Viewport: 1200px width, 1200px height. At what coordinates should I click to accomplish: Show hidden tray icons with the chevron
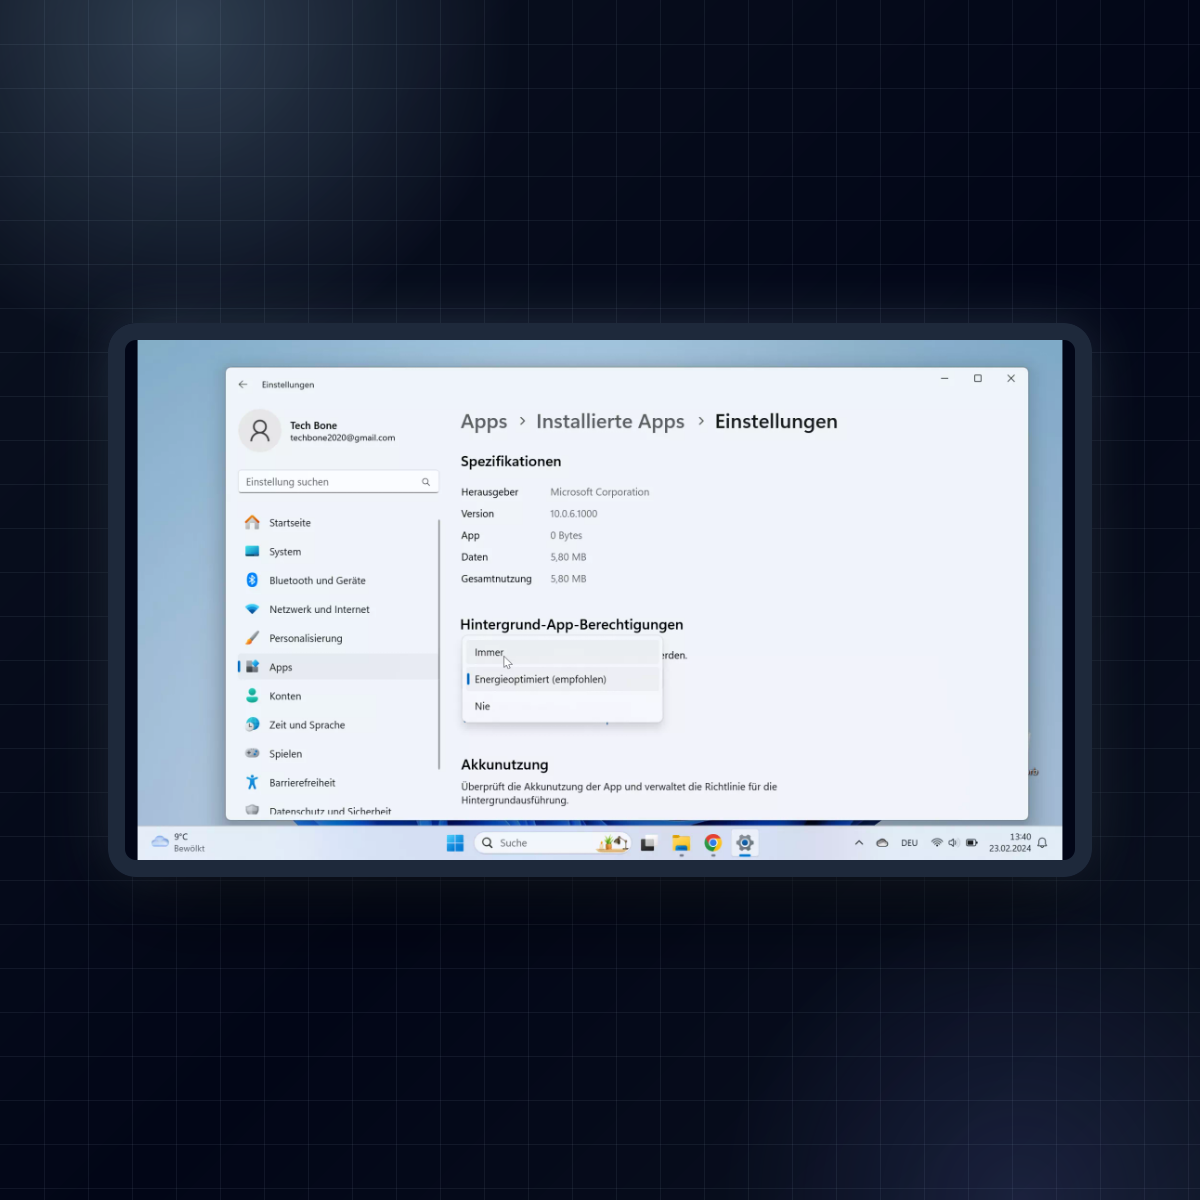click(x=859, y=843)
